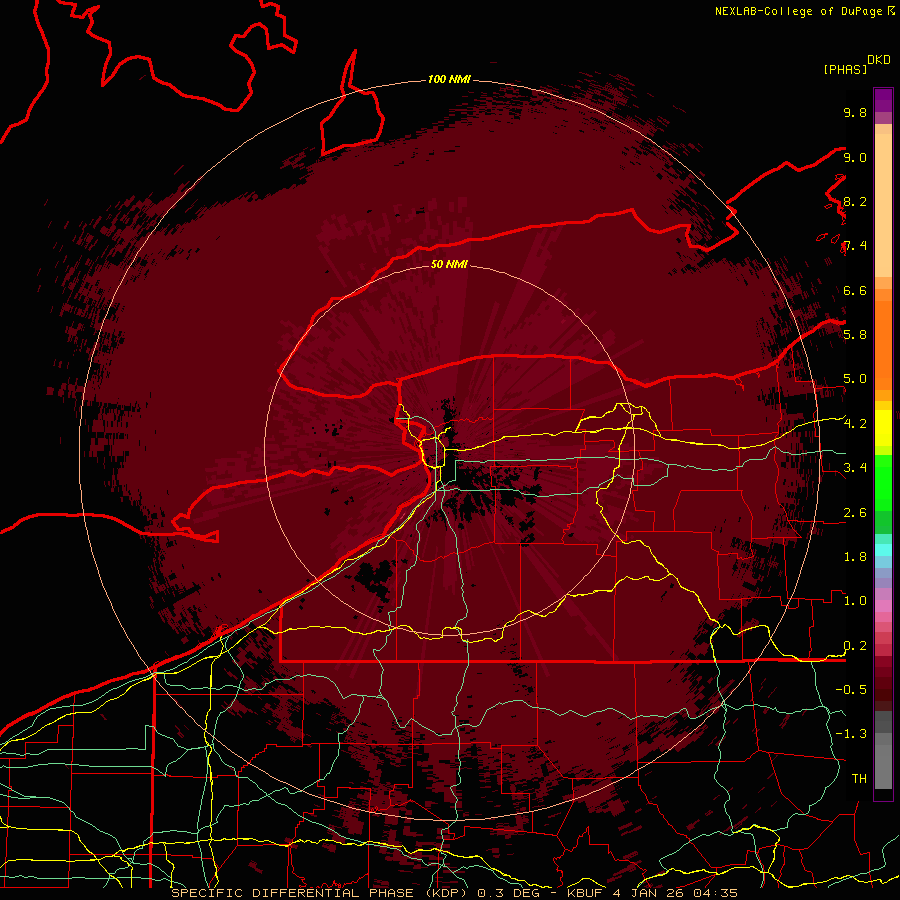The width and height of the screenshot is (900, 900).
Task: Select the 6.6 scale value
Action: [x=855, y=290]
